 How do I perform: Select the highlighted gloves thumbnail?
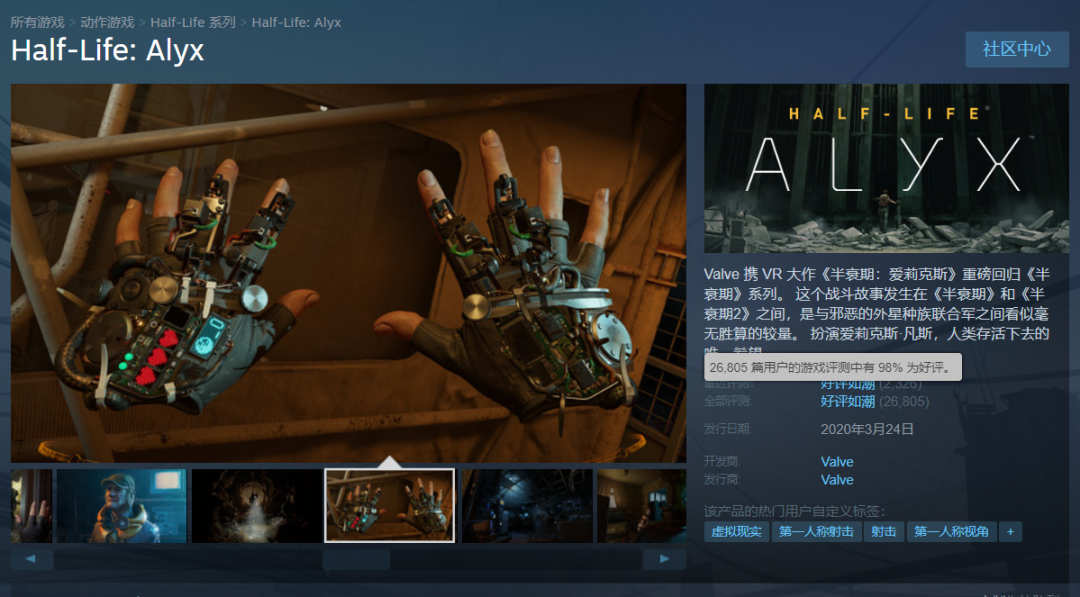390,506
